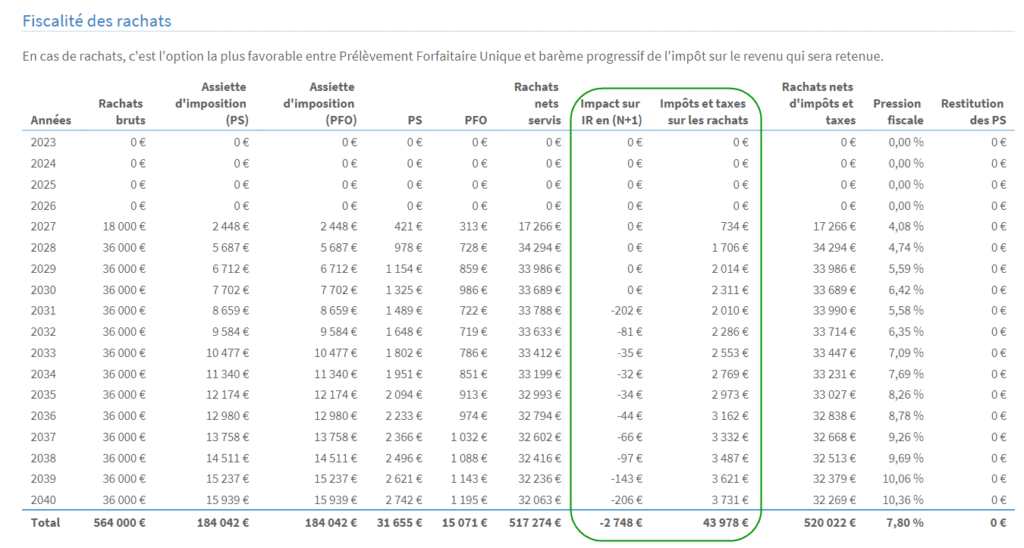1024x548 pixels.
Task: Select the 'Rachats bruts' column header
Action: tap(121, 112)
